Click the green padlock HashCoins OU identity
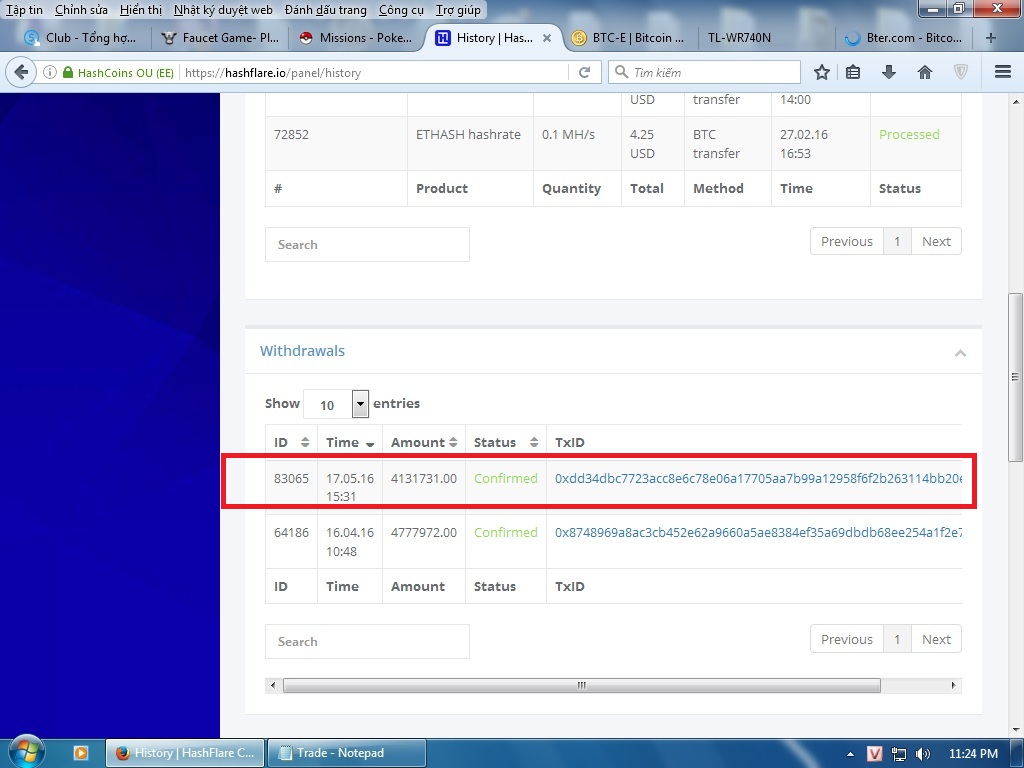 click(x=118, y=72)
